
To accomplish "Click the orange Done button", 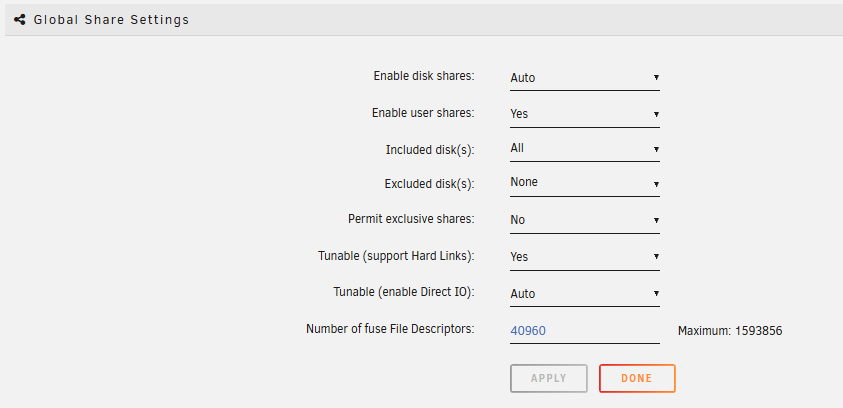I will pyautogui.click(x=637, y=378).
